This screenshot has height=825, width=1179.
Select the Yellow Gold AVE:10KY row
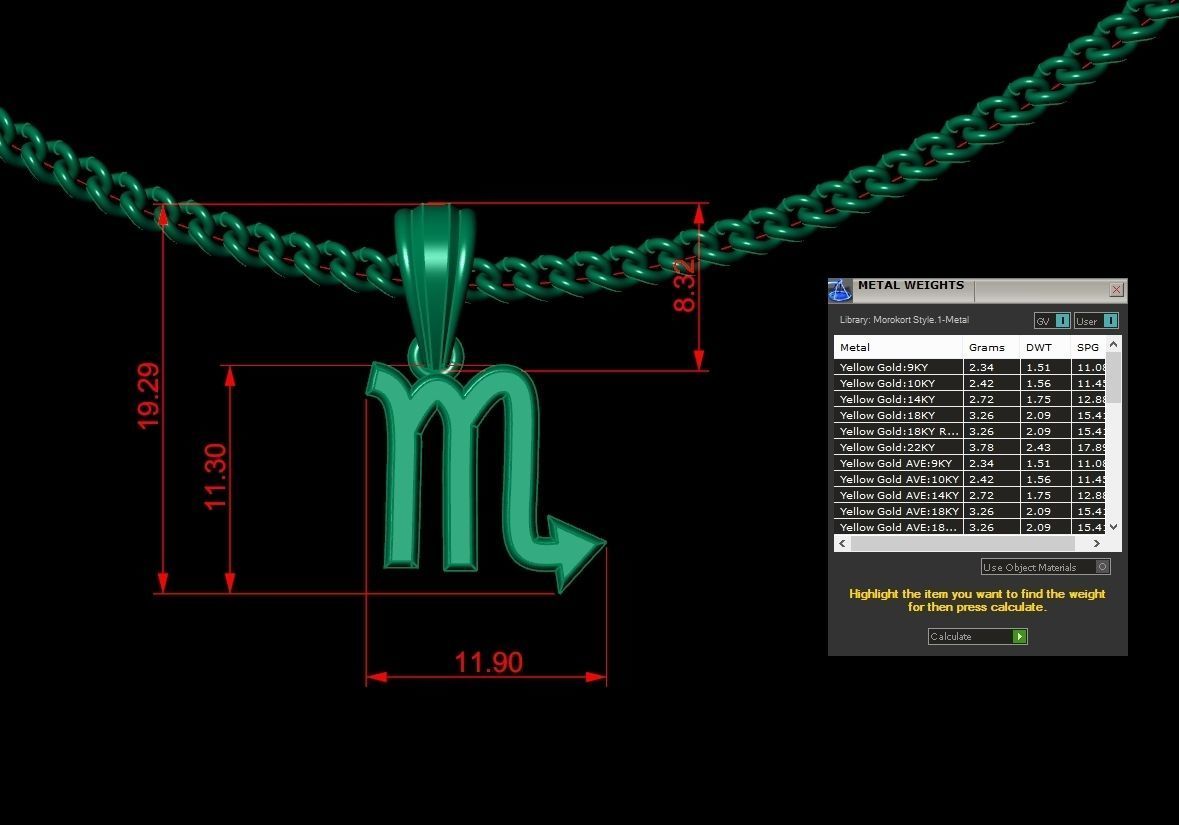pos(970,479)
